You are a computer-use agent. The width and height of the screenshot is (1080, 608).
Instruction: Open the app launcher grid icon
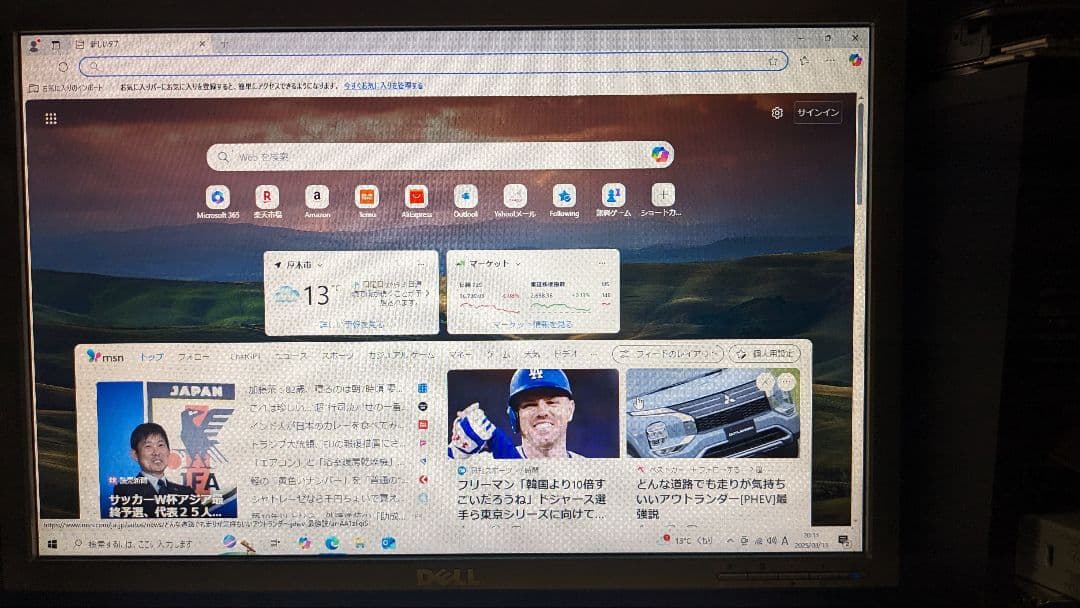click(50, 118)
